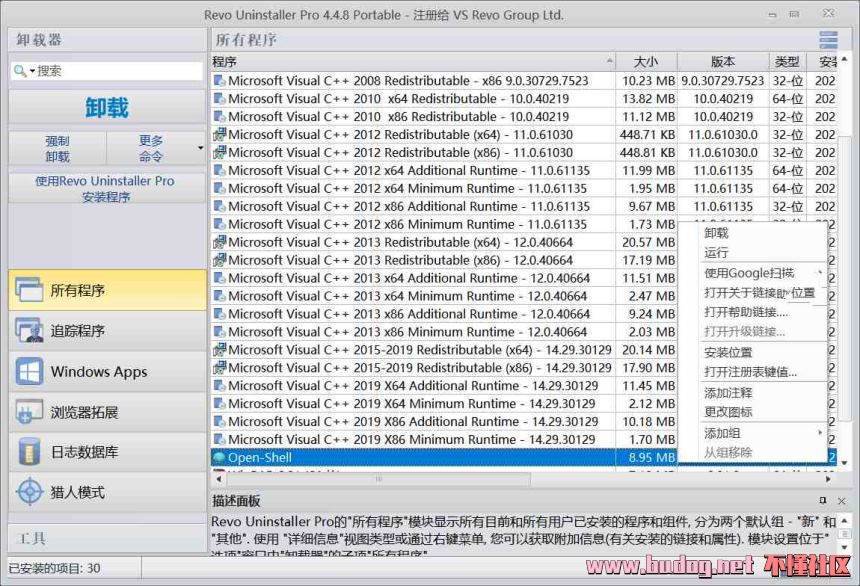Open the Windows Apps module
The height and width of the screenshot is (586, 860).
pyautogui.click(x=108, y=371)
